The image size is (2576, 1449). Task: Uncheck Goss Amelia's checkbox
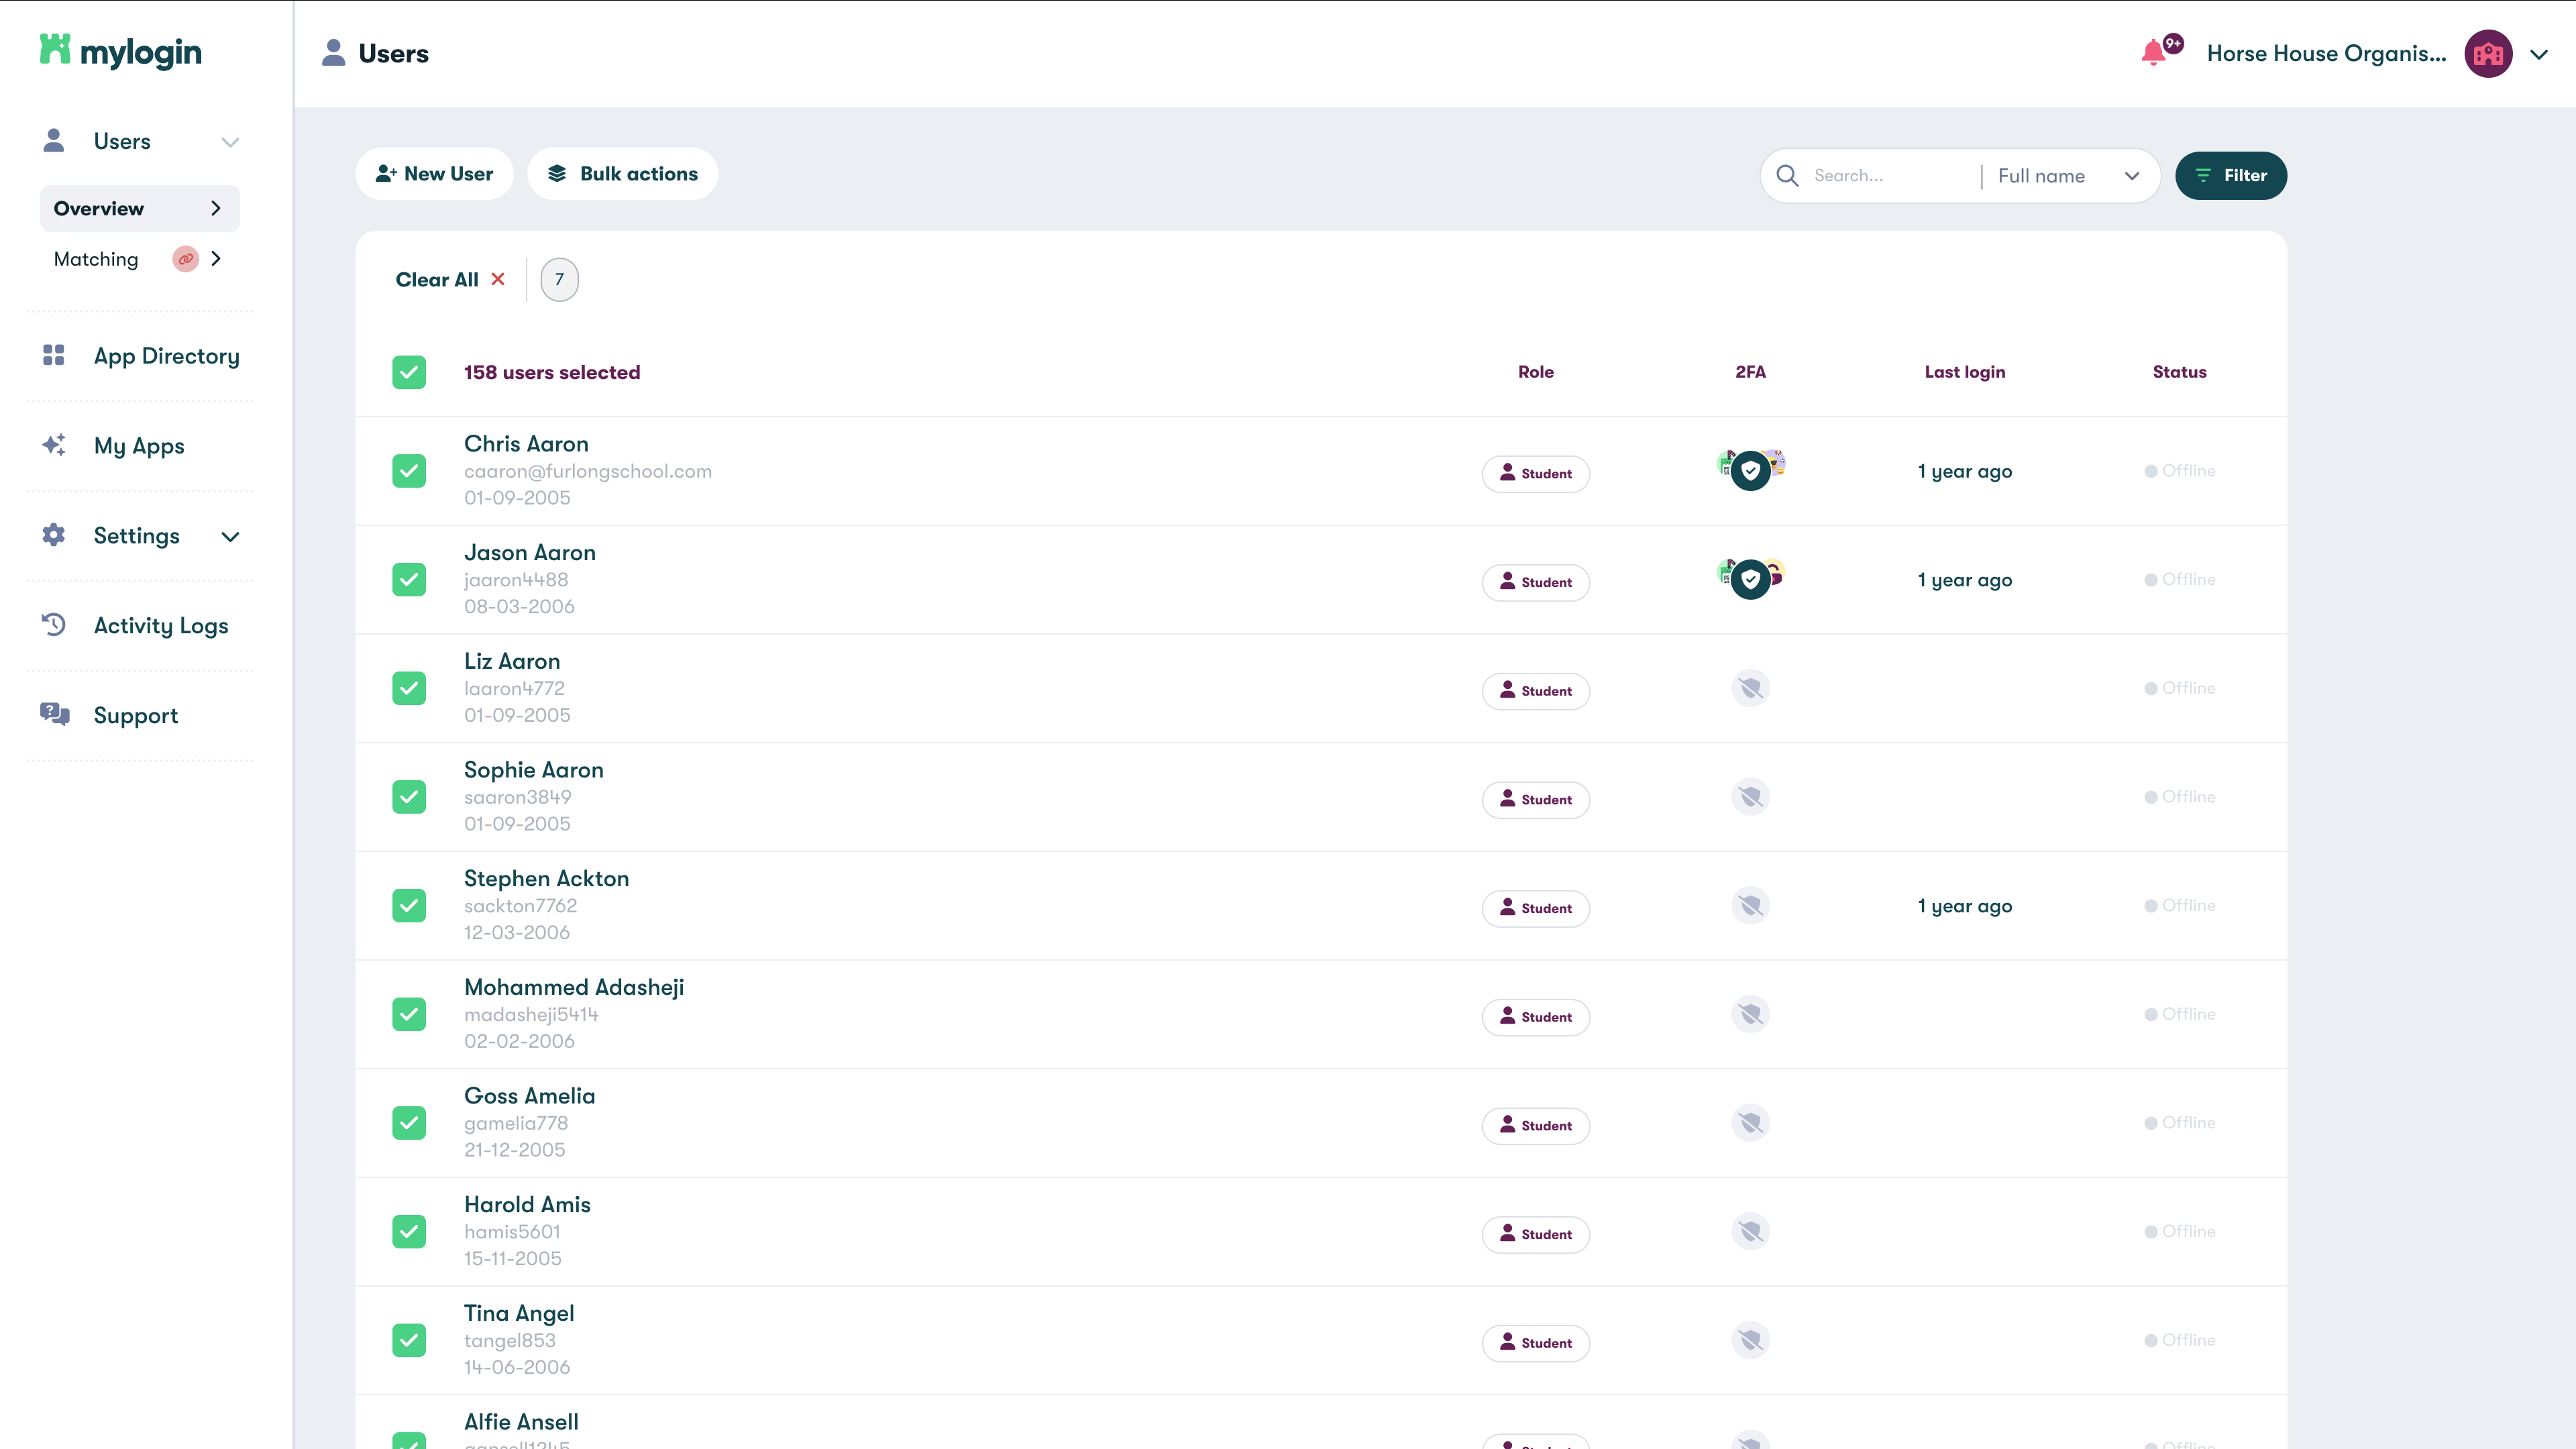[409, 1123]
